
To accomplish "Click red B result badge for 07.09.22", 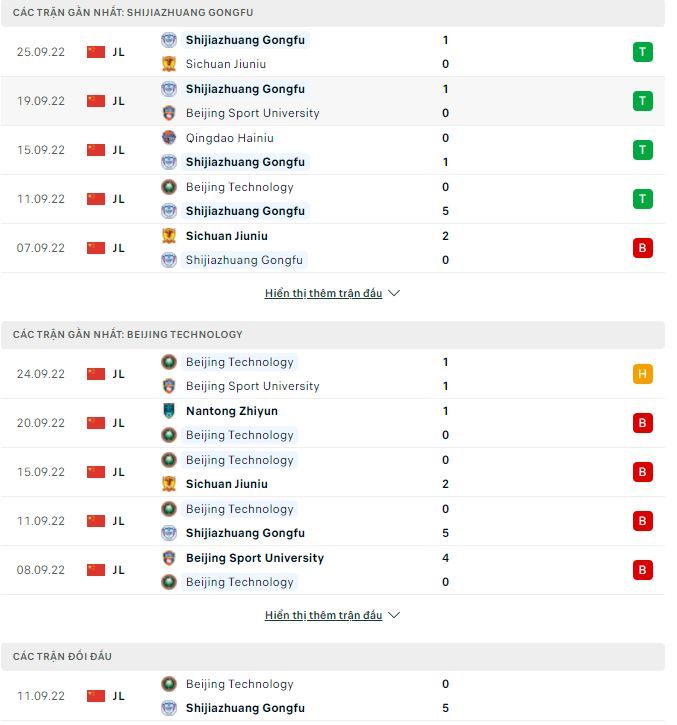I will 642,248.
